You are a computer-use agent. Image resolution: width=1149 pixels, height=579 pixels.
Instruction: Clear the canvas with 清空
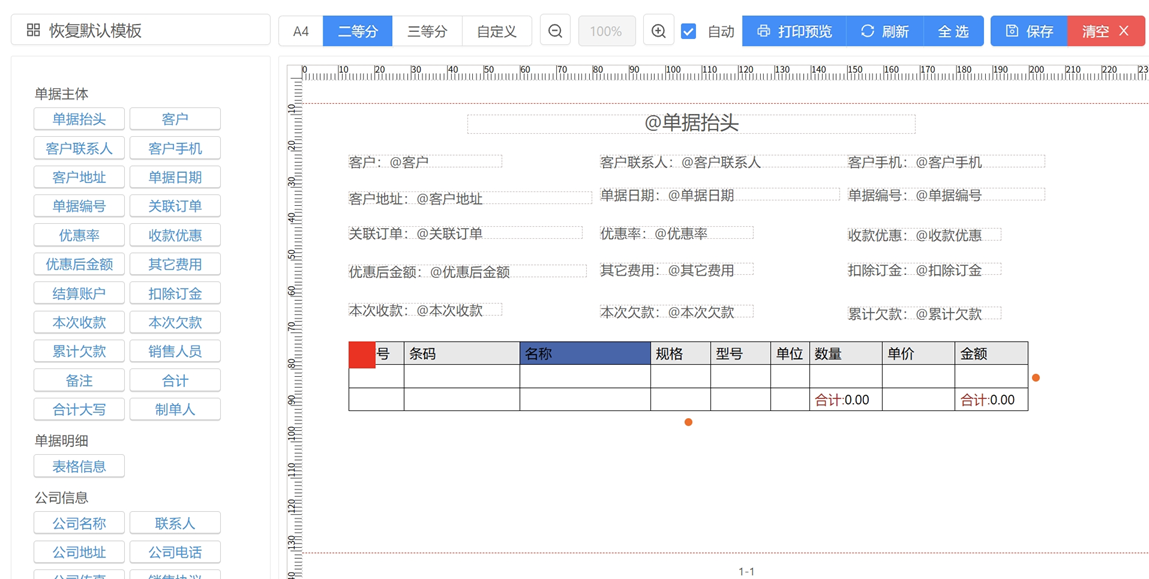1106,31
